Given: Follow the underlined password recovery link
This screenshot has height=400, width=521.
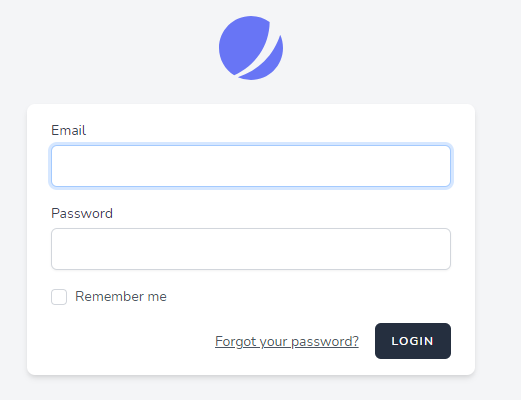Looking at the screenshot, I should [x=287, y=341].
